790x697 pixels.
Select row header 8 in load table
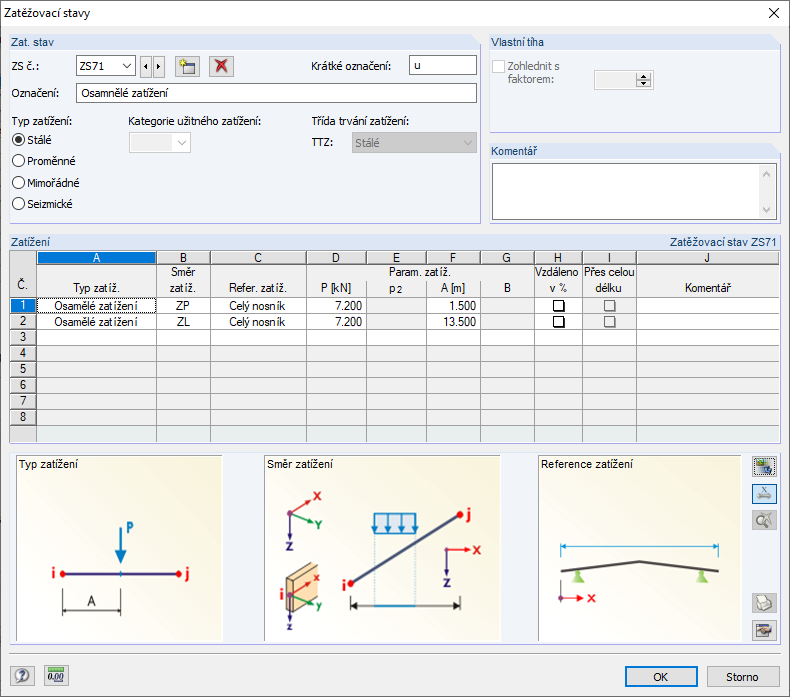point(23,417)
